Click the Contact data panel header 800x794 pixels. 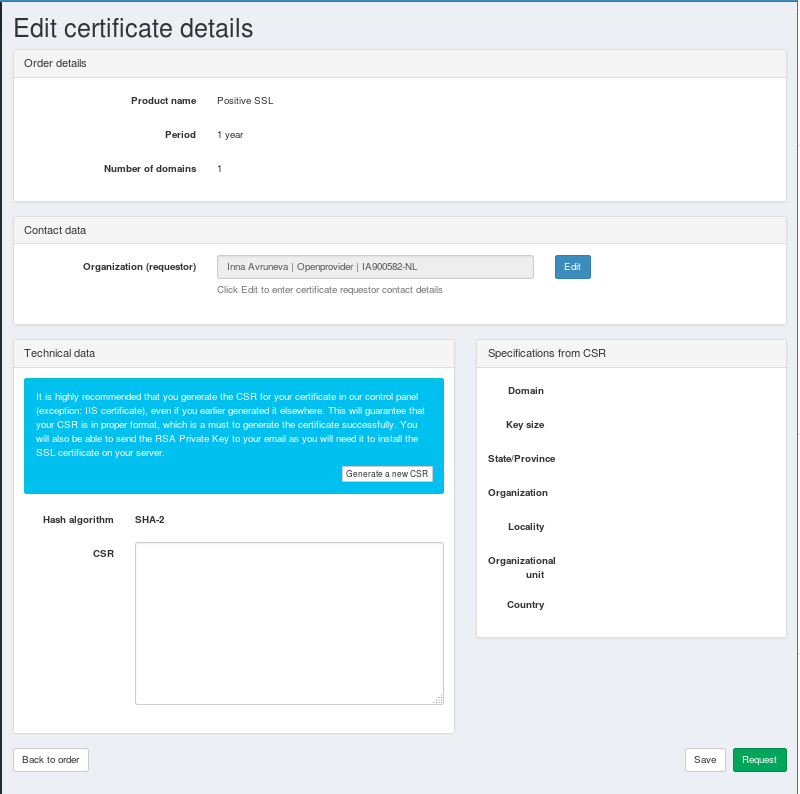coord(400,230)
